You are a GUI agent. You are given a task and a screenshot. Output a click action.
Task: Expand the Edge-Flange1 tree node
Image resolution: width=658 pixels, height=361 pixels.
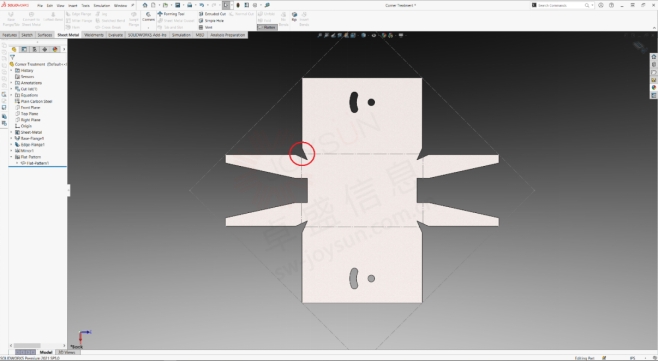pyautogui.click(x=11, y=144)
